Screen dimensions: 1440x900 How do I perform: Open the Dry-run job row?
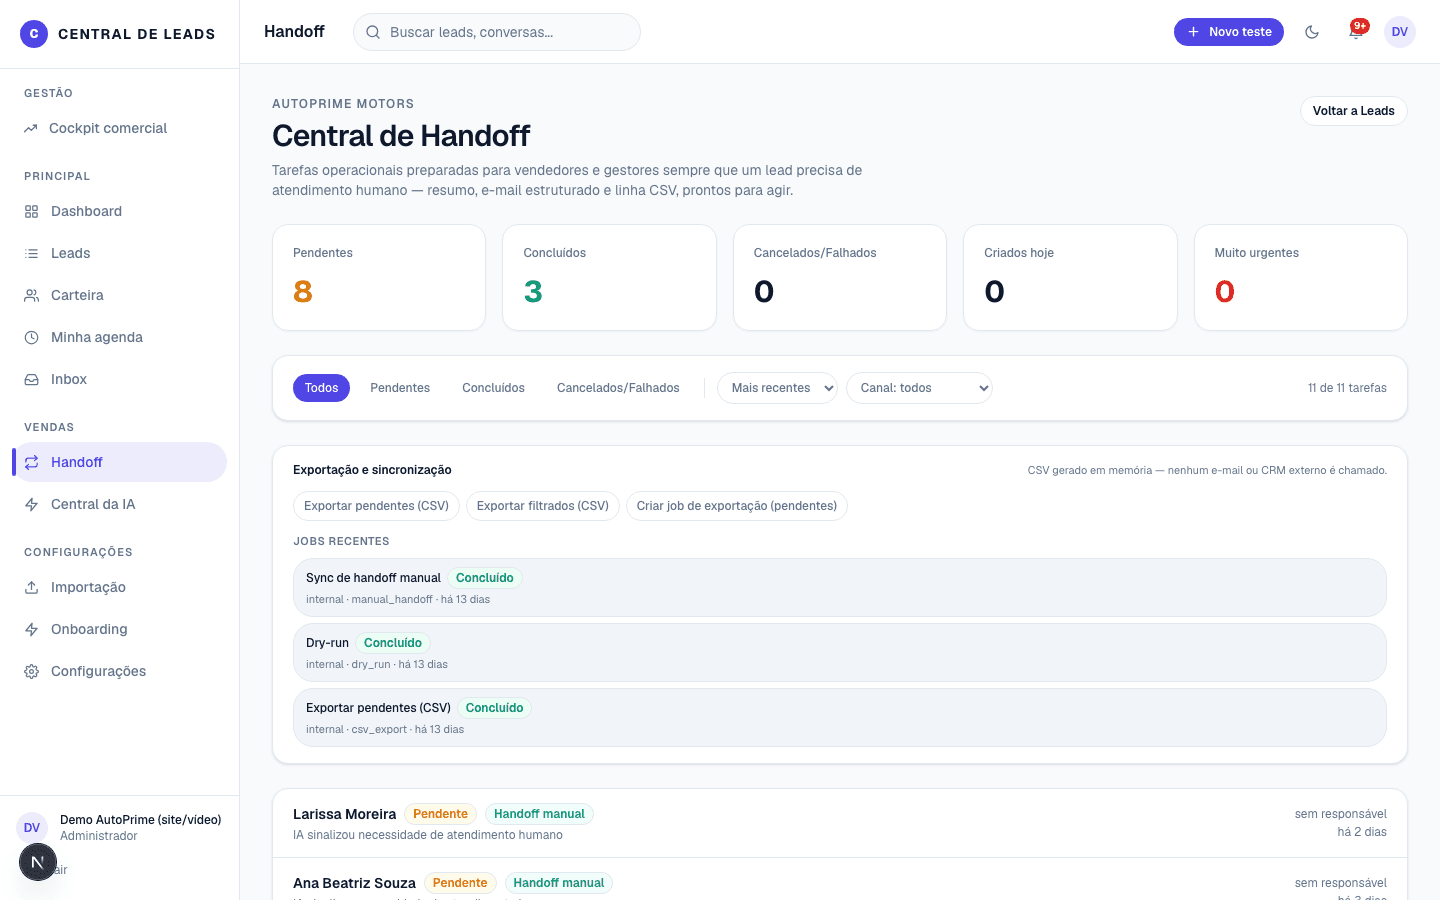pos(840,653)
